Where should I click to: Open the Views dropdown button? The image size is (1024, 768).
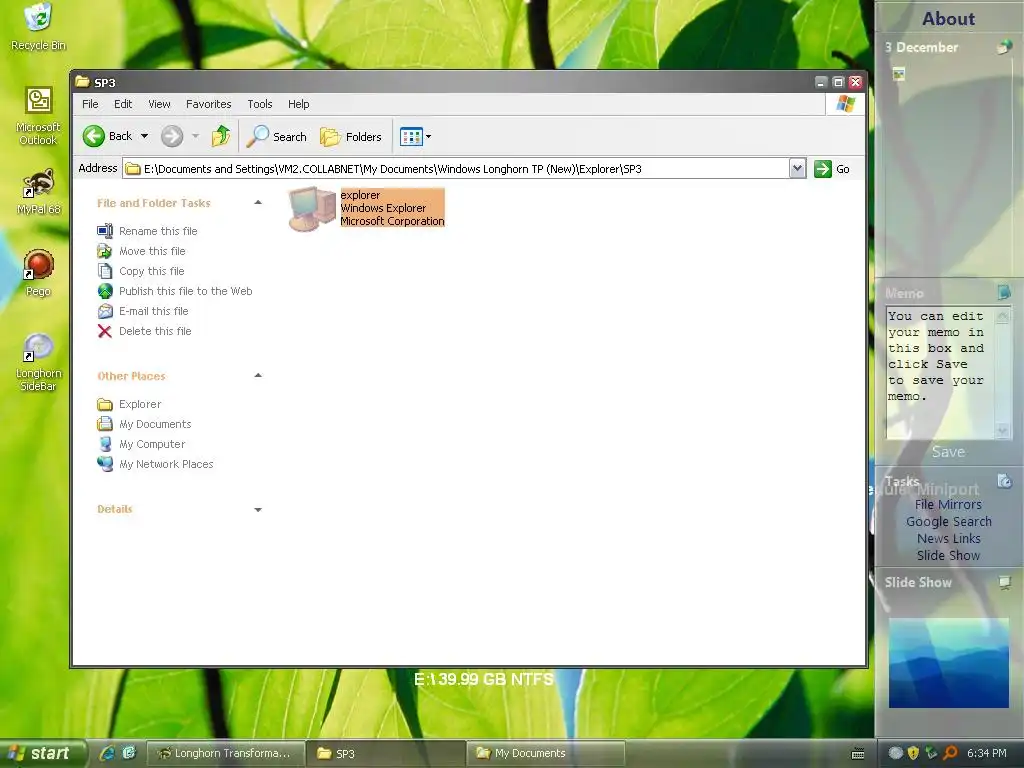(x=415, y=136)
